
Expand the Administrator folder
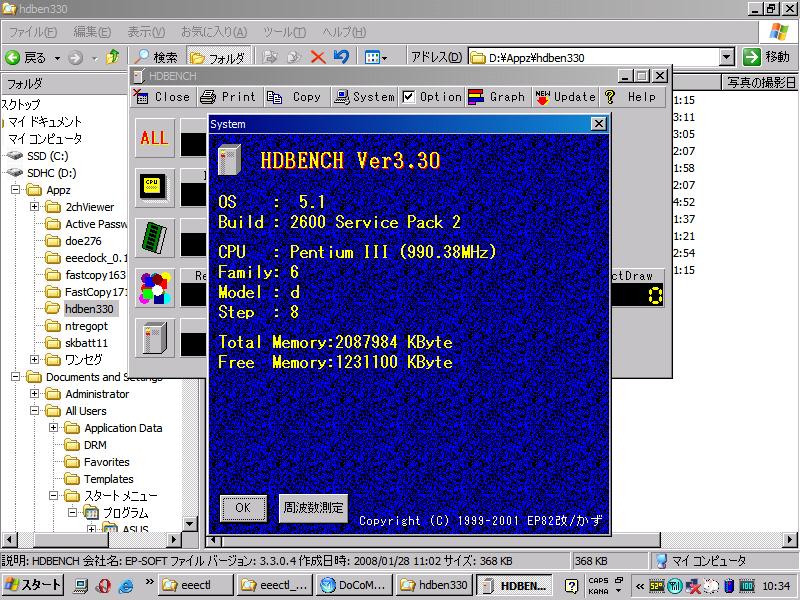coord(35,394)
